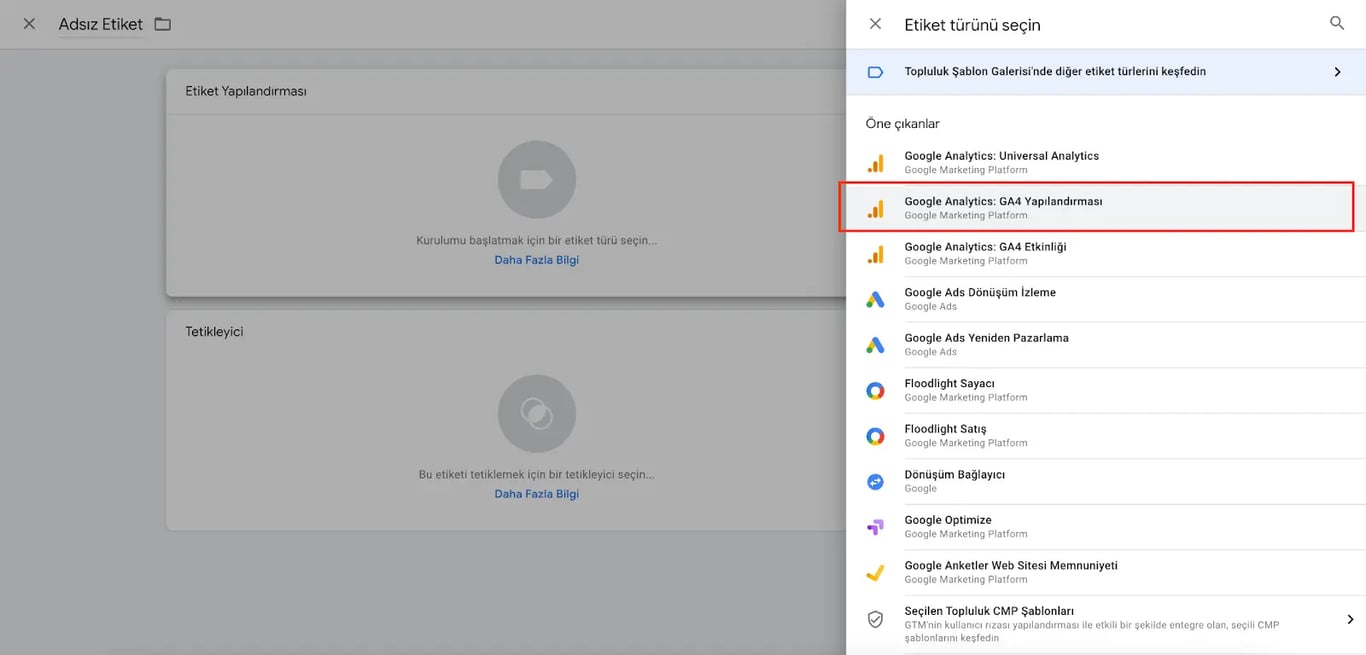Open the Daha Fazla Bilgi link under tag setup
Screen dimensions: 1366x655
point(536,259)
